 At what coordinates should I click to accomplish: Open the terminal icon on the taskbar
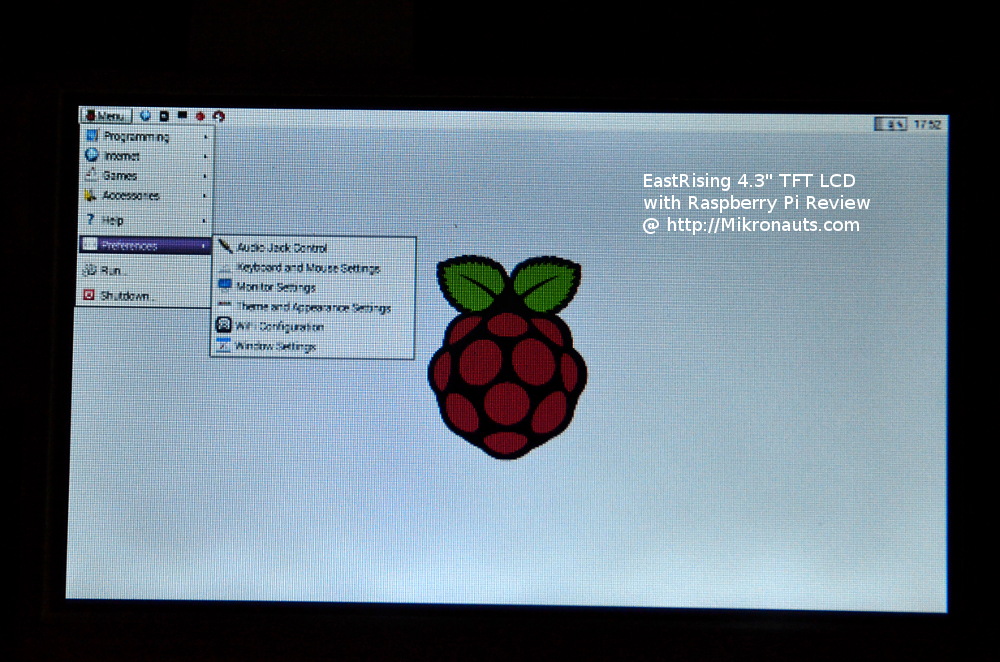pyautogui.click(x=182, y=115)
